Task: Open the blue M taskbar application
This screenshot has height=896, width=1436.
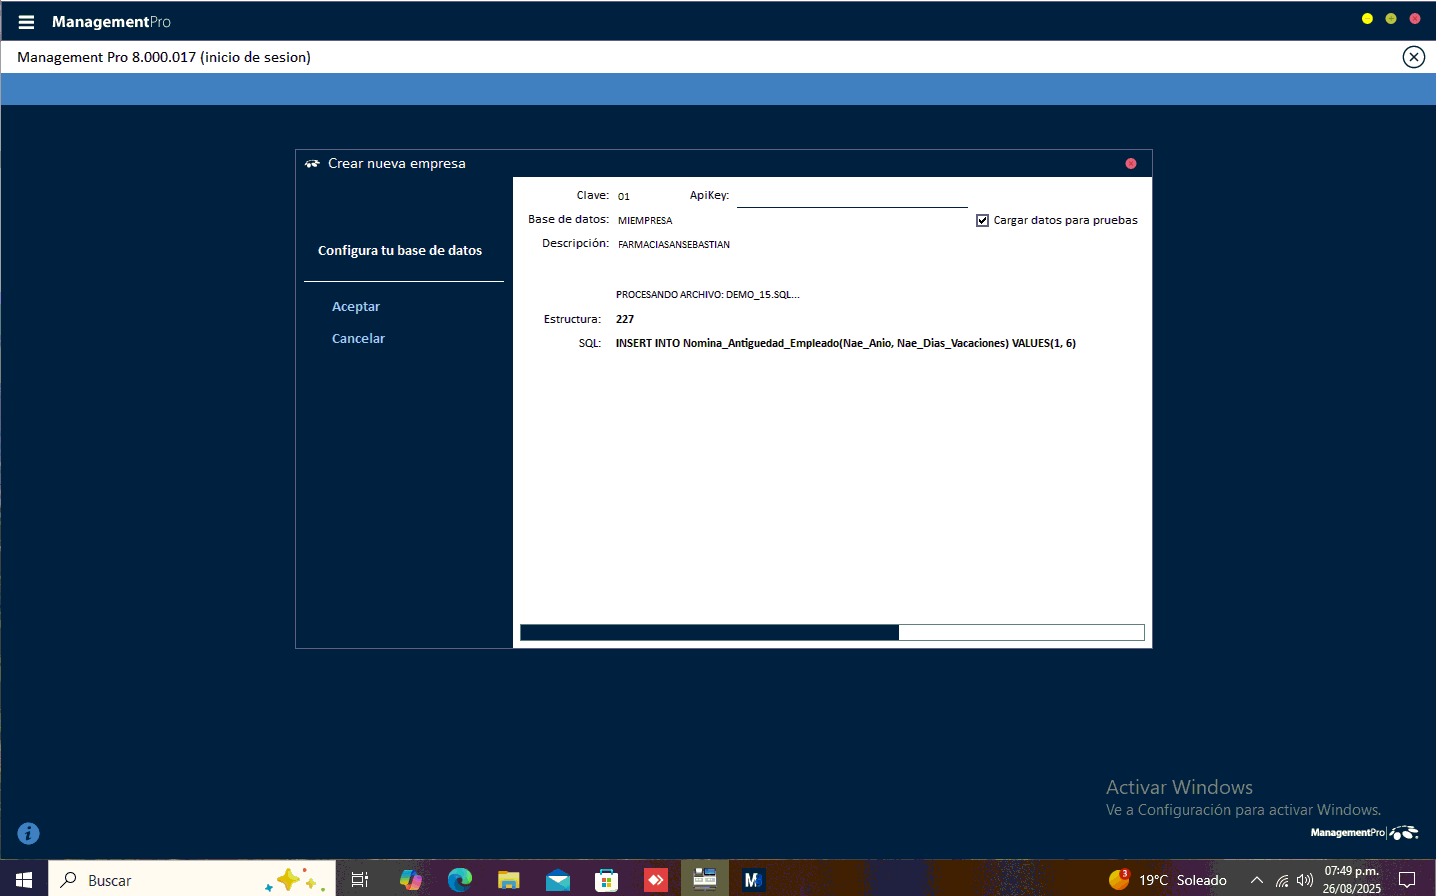Action: (x=753, y=880)
